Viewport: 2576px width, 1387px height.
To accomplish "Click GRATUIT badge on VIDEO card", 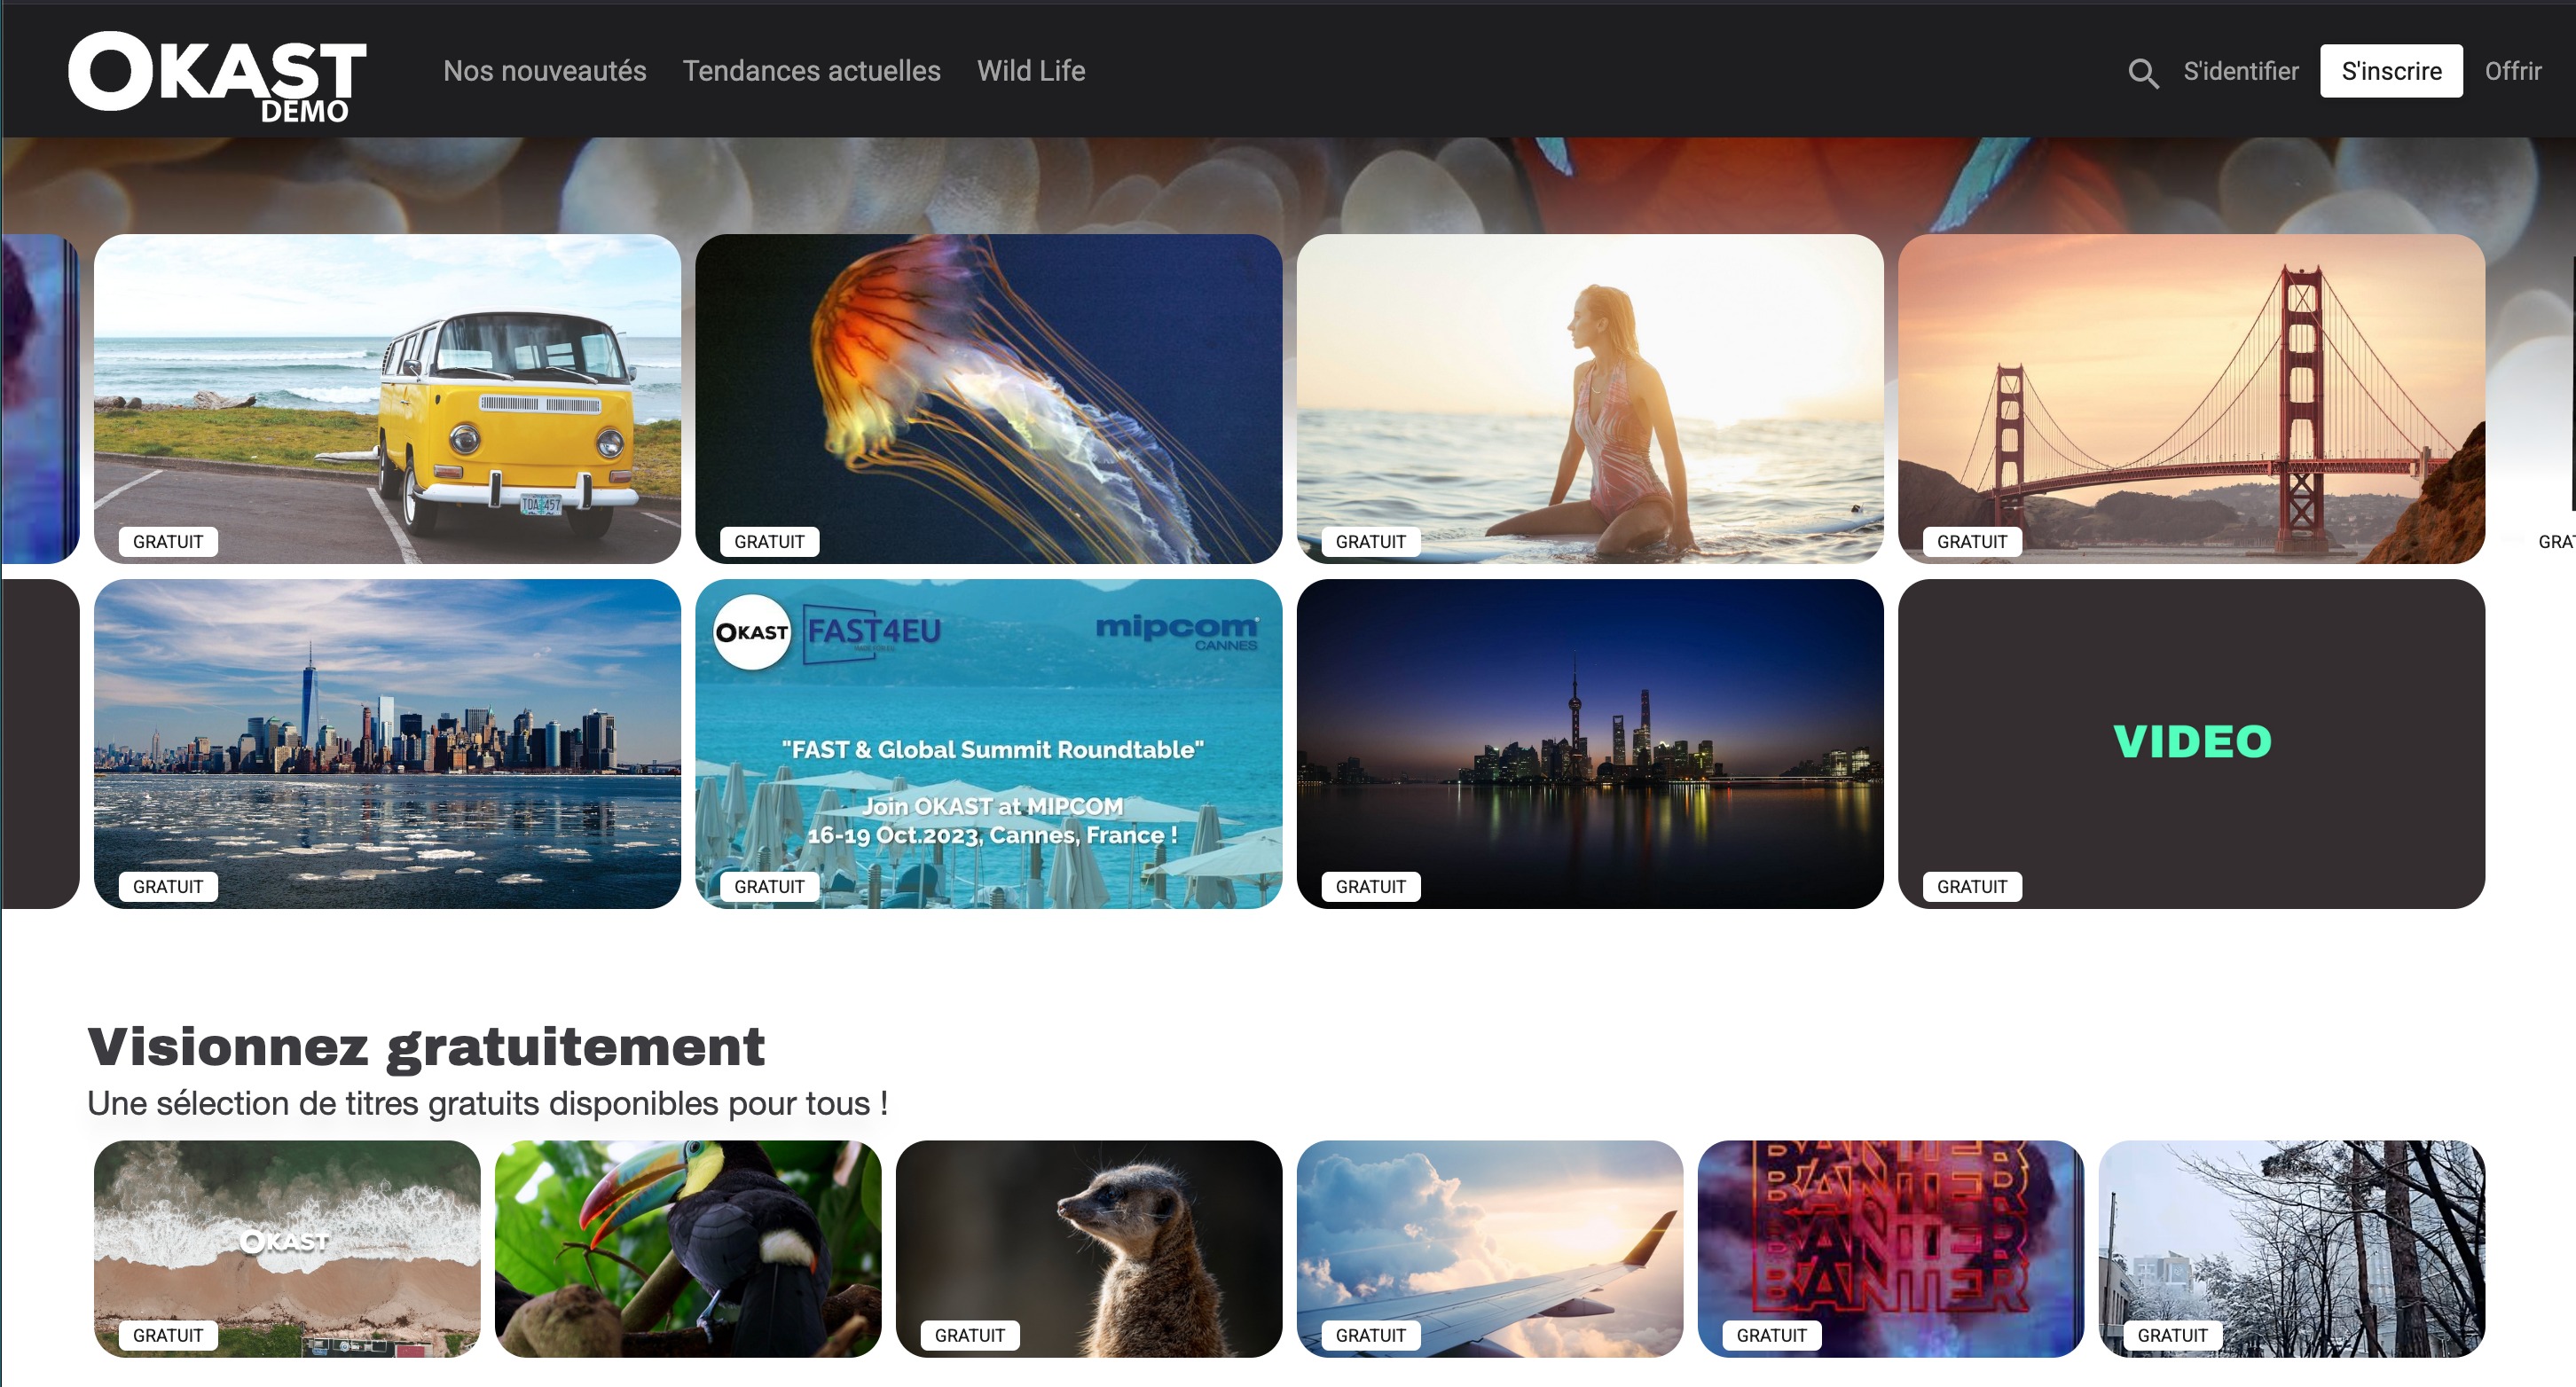I will point(1972,886).
